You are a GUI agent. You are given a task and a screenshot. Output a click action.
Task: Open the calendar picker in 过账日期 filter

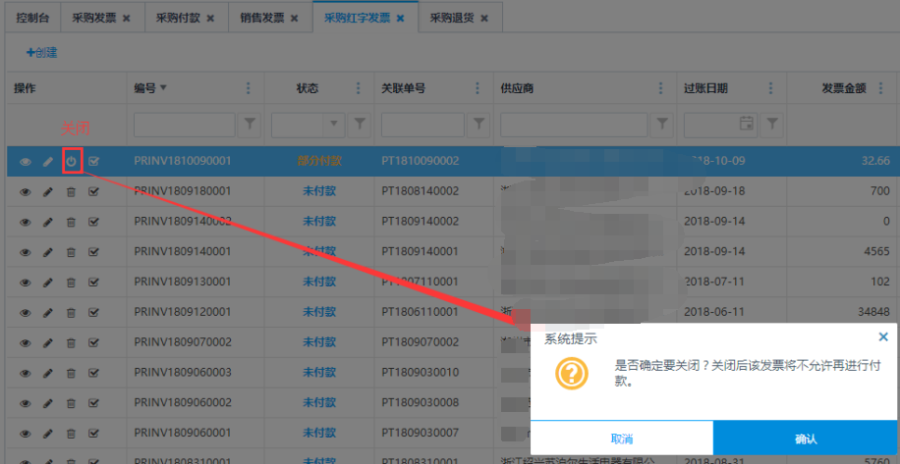[x=746, y=124]
